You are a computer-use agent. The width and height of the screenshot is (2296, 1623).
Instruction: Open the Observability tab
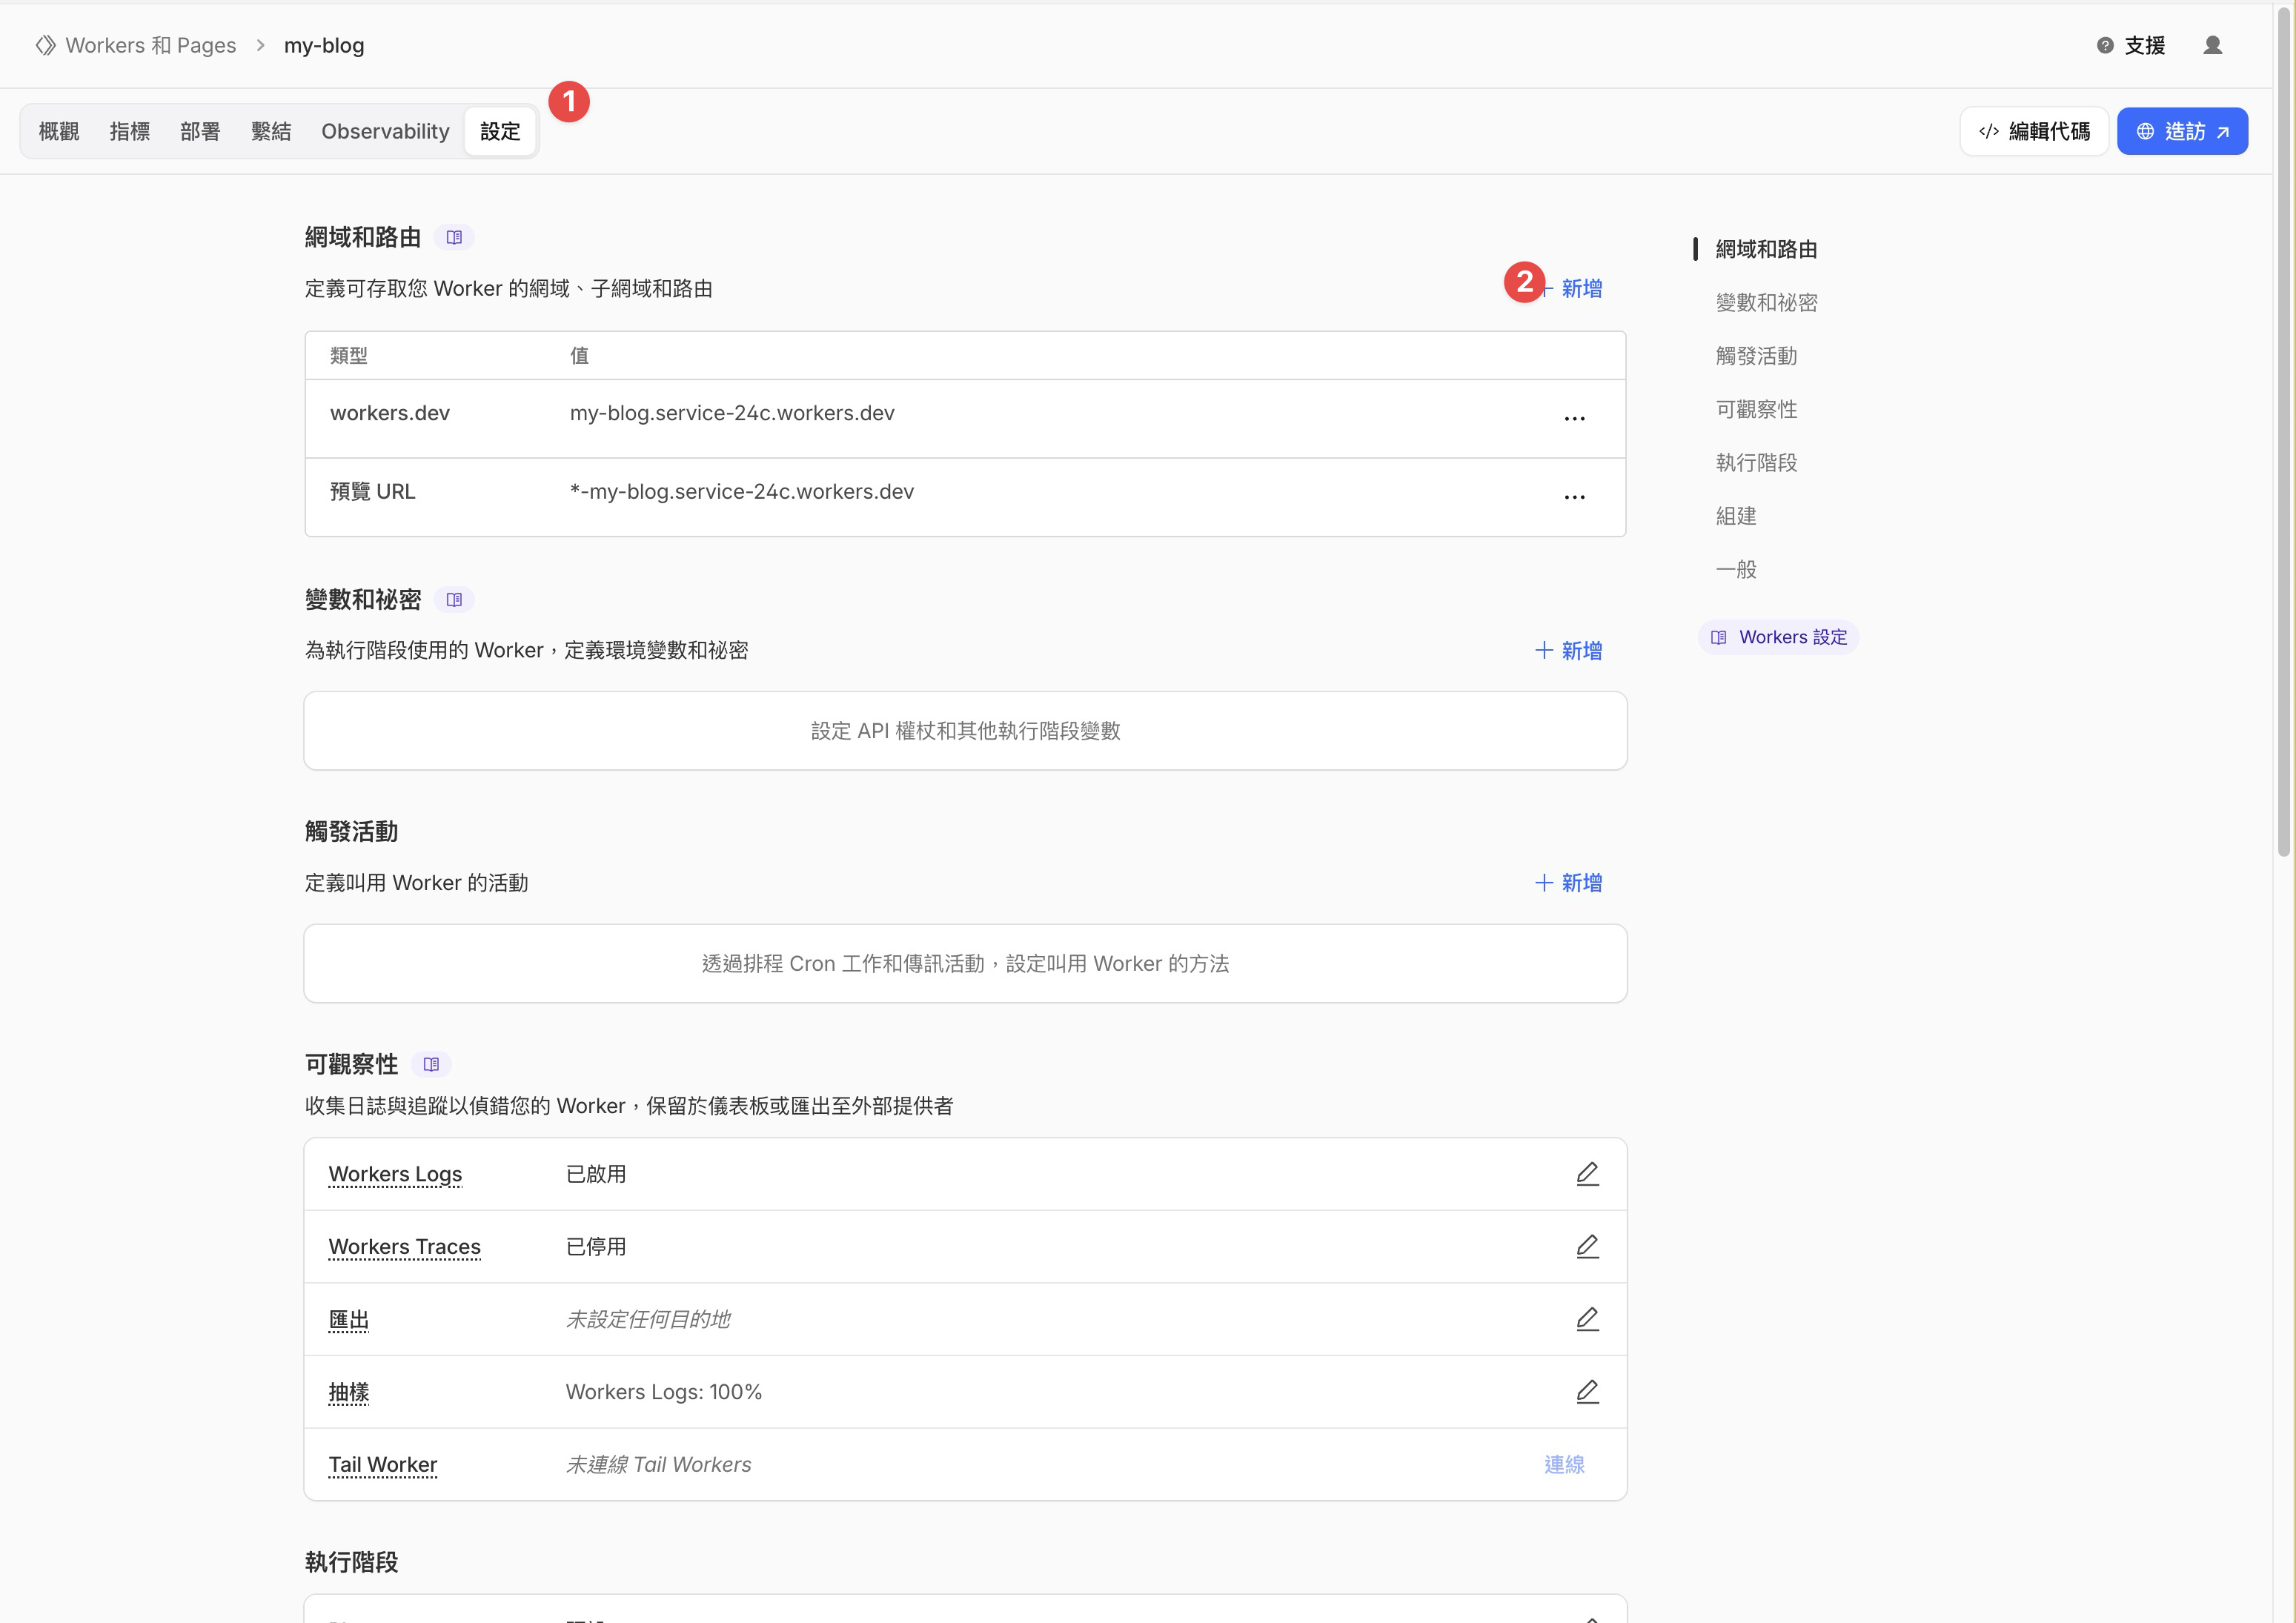coord(385,131)
